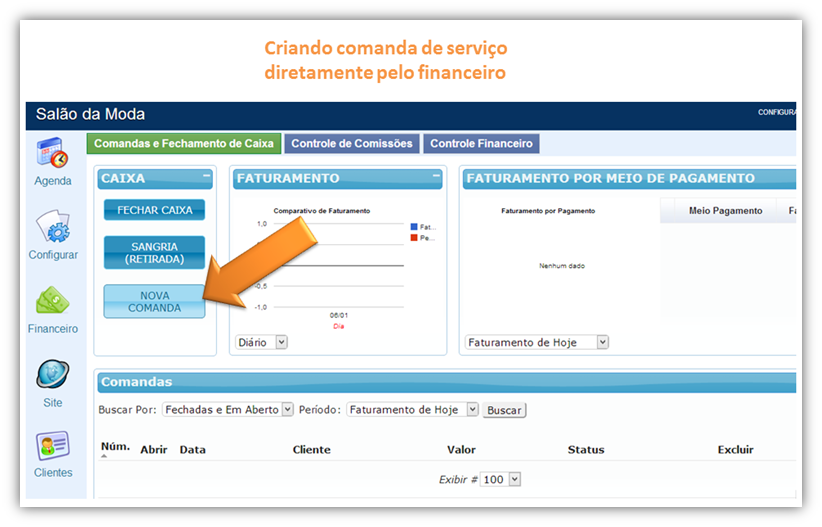Click the Configurar gear icon

pos(52,227)
